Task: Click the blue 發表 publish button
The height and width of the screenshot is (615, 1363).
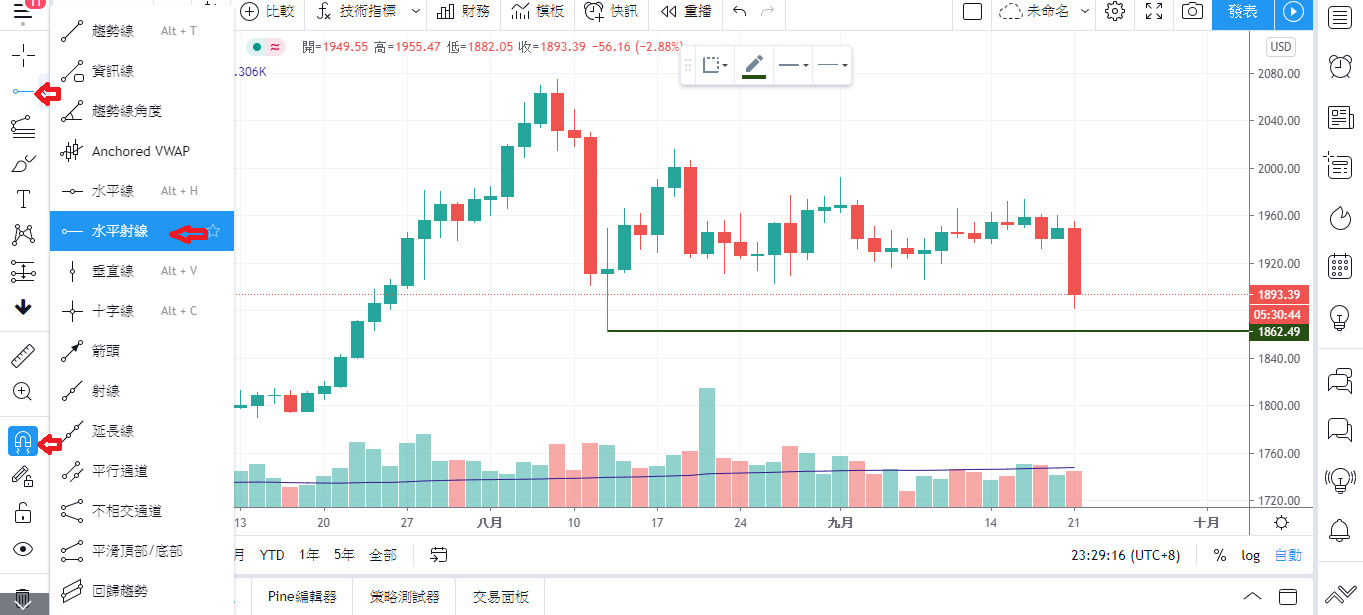Action: (x=1242, y=12)
